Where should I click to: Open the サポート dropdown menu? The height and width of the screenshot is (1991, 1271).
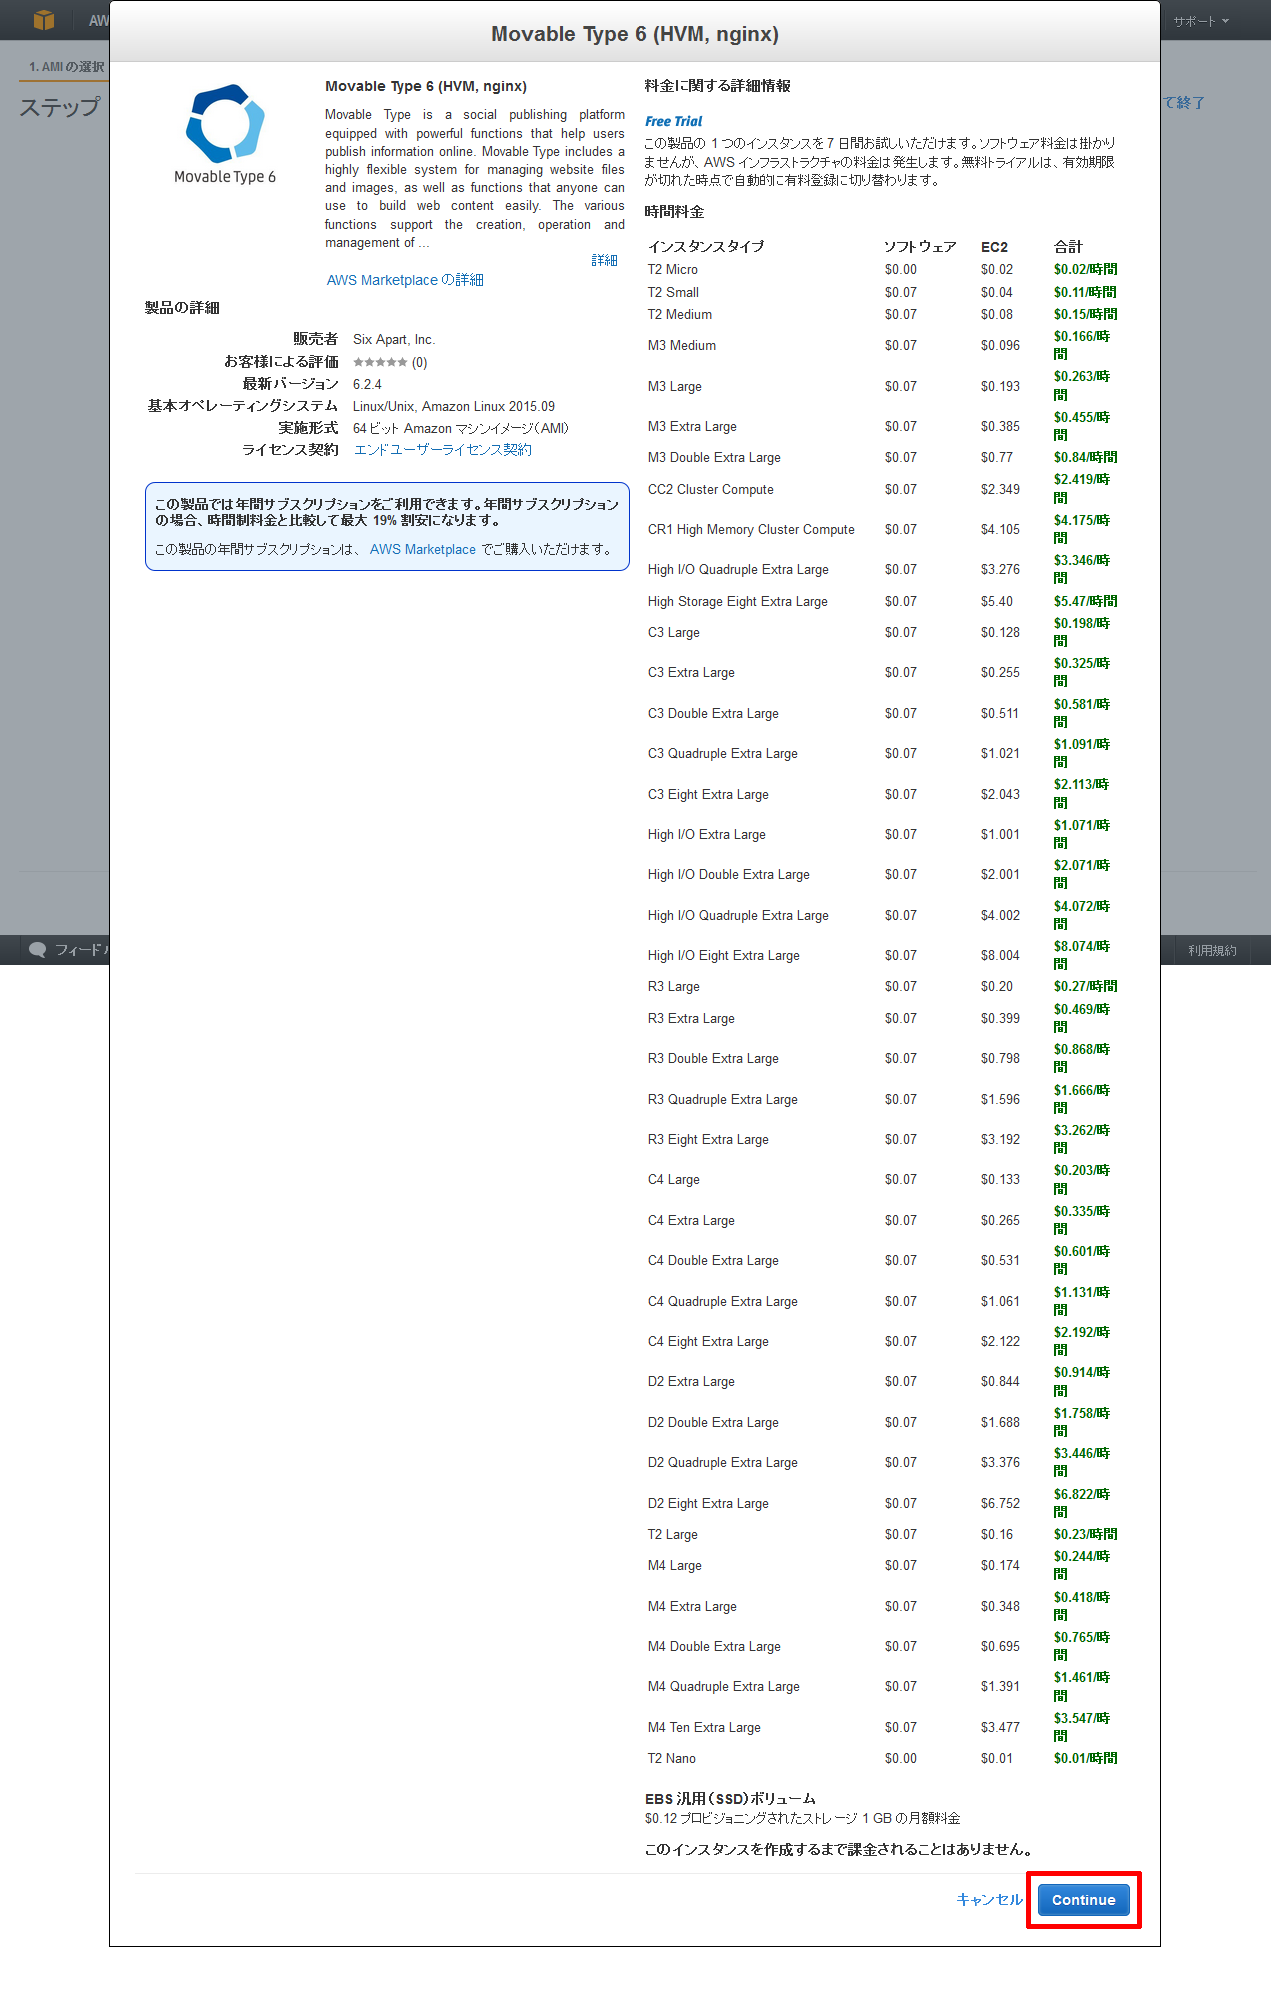1201,21
